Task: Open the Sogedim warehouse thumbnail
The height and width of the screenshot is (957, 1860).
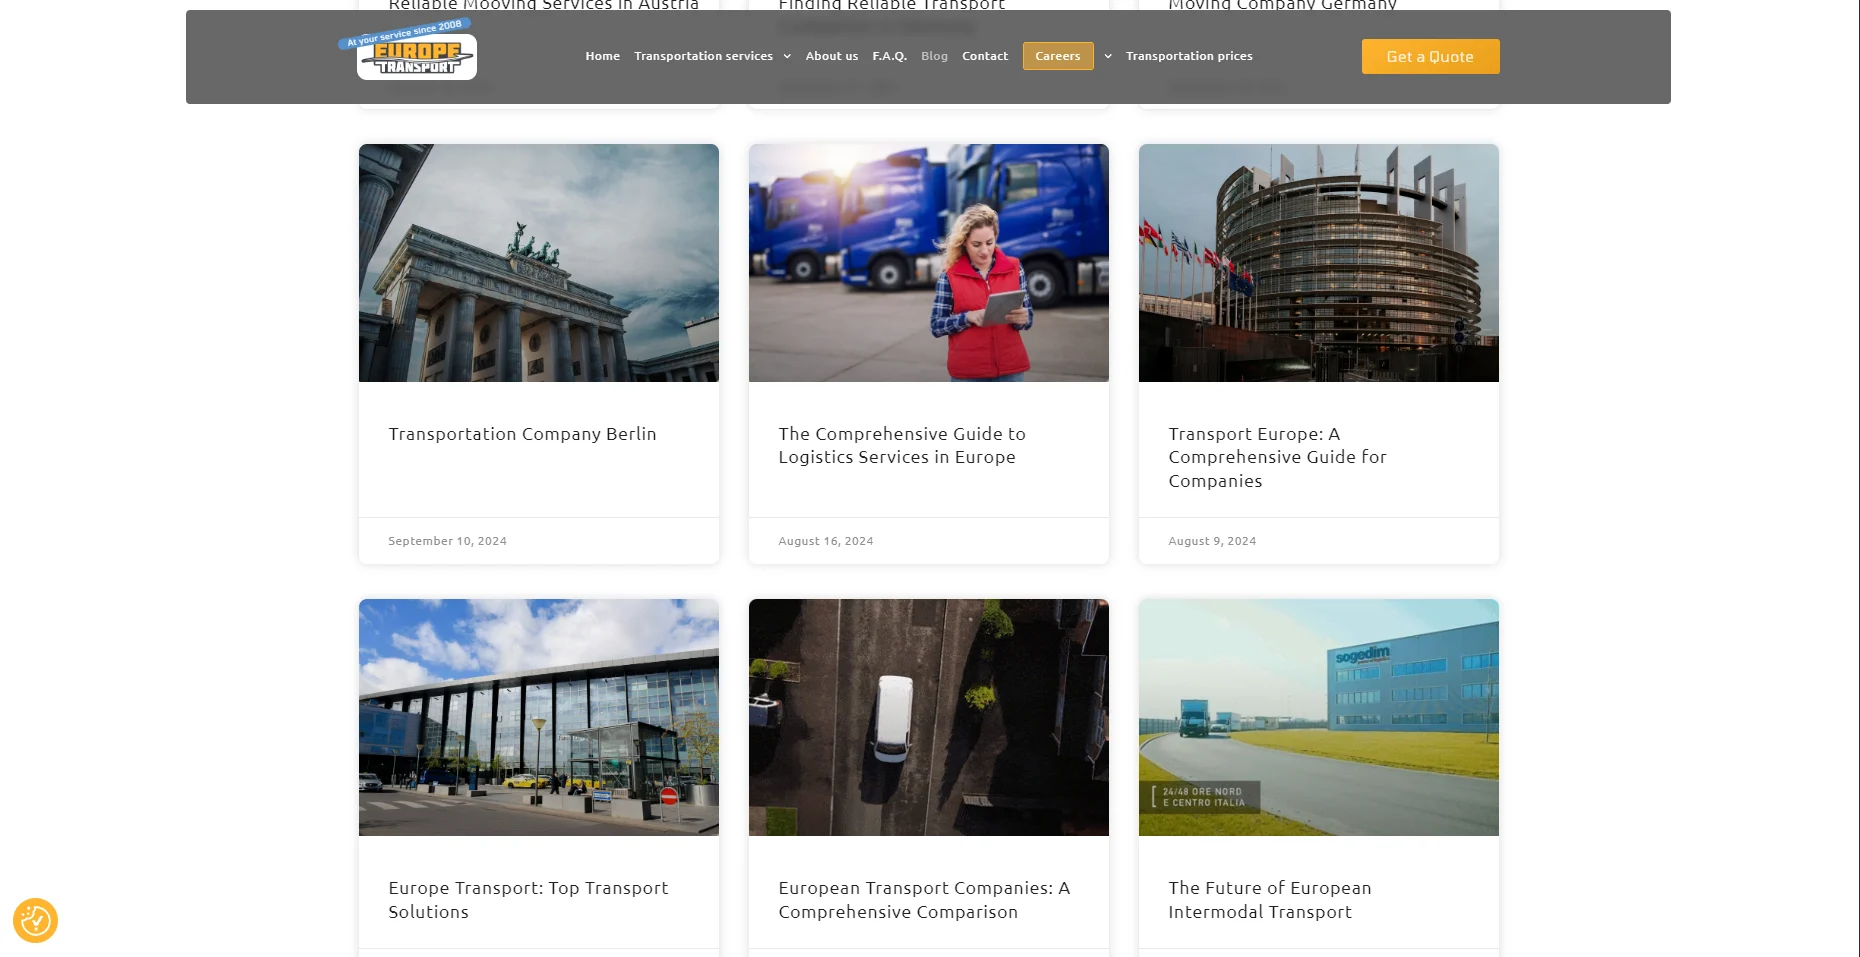Action: pyautogui.click(x=1319, y=718)
